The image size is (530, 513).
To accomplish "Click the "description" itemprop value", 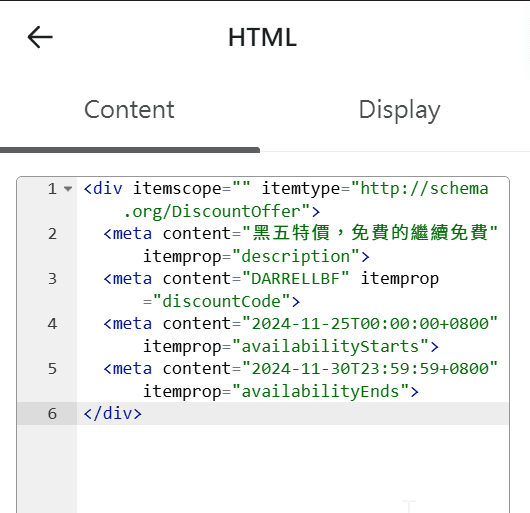I will (x=296, y=256).
